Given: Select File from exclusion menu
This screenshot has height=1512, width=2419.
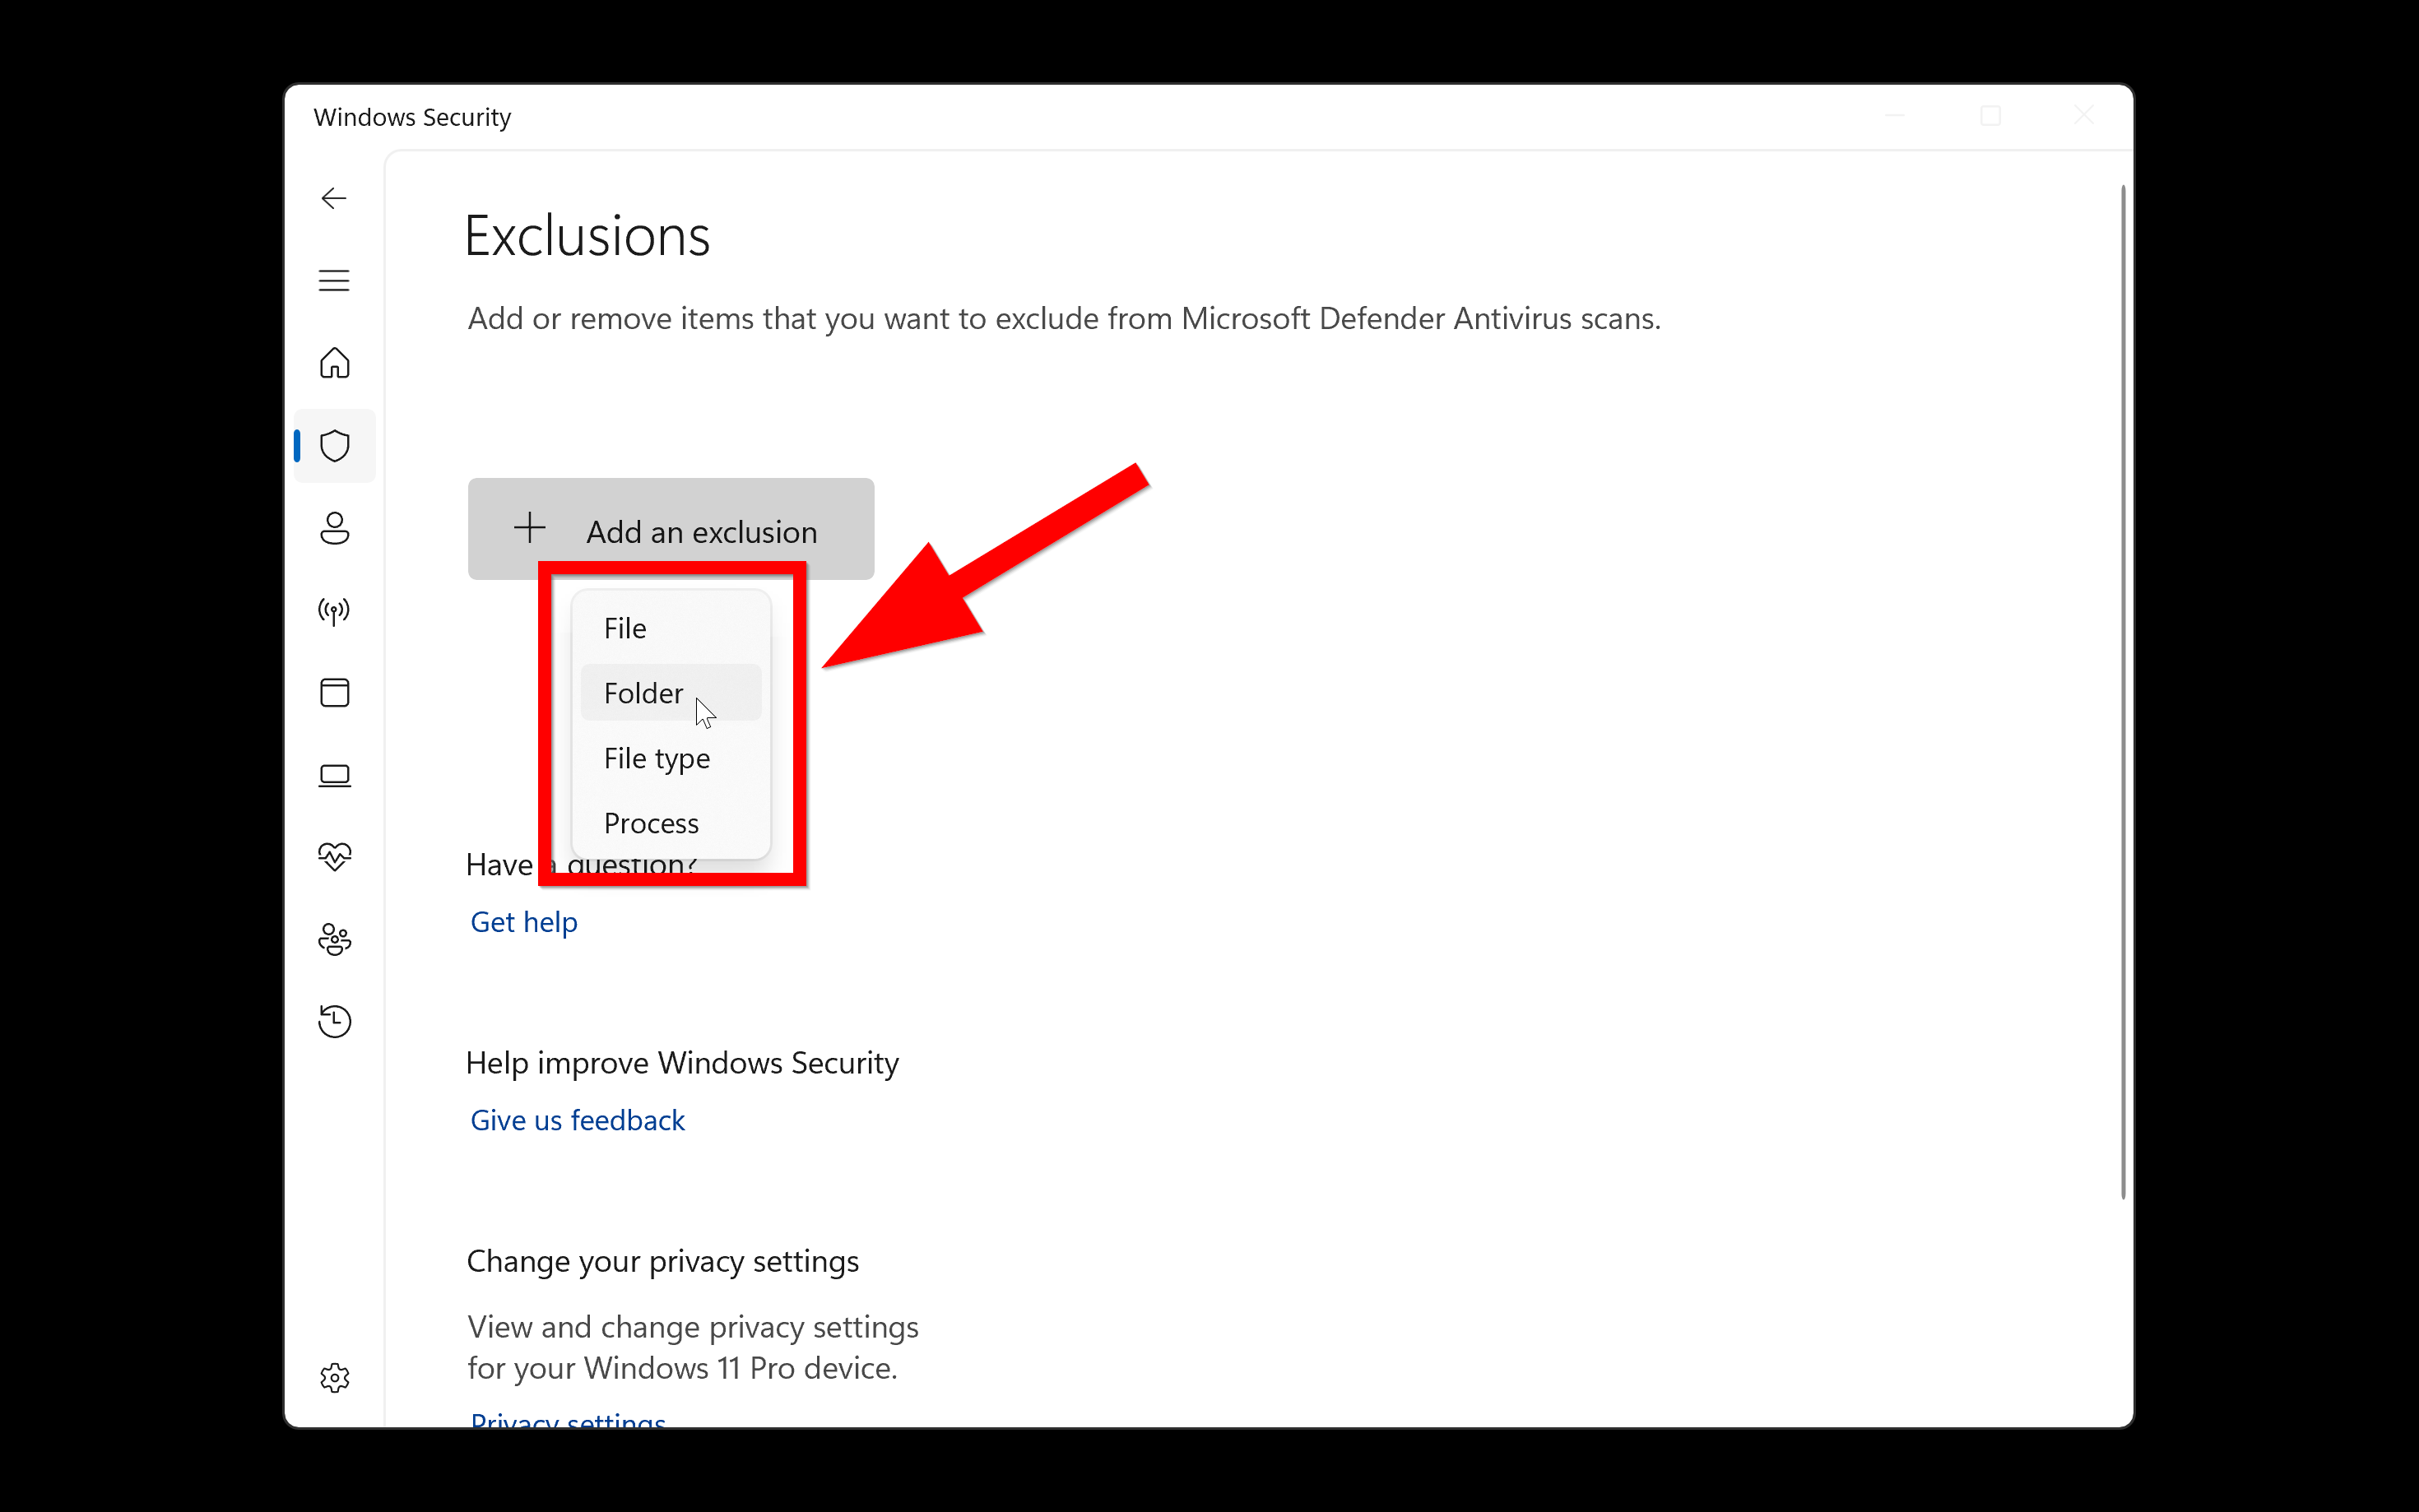Looking at the screenshot, I should click(626, 628).
